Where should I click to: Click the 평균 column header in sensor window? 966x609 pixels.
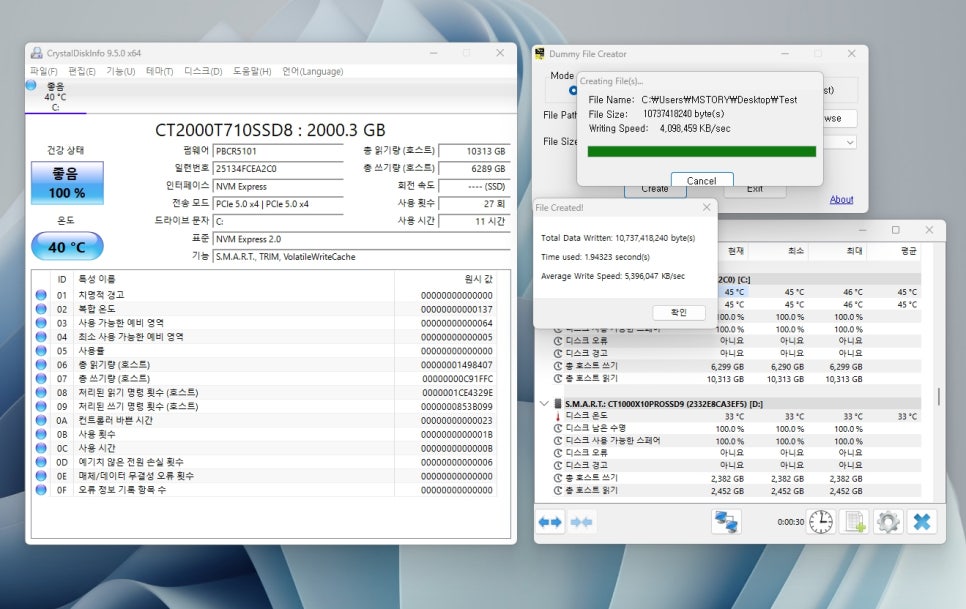click(908, 251)
